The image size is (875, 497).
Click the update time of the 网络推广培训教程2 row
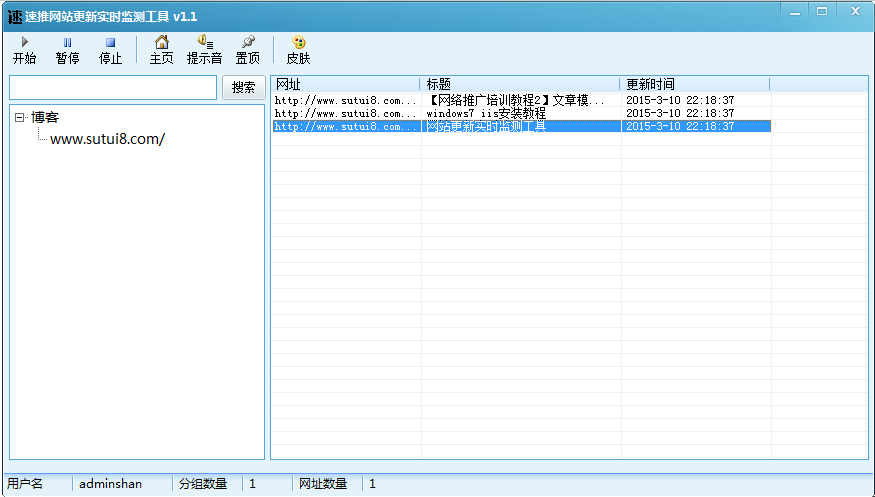[x=680, y=100]
